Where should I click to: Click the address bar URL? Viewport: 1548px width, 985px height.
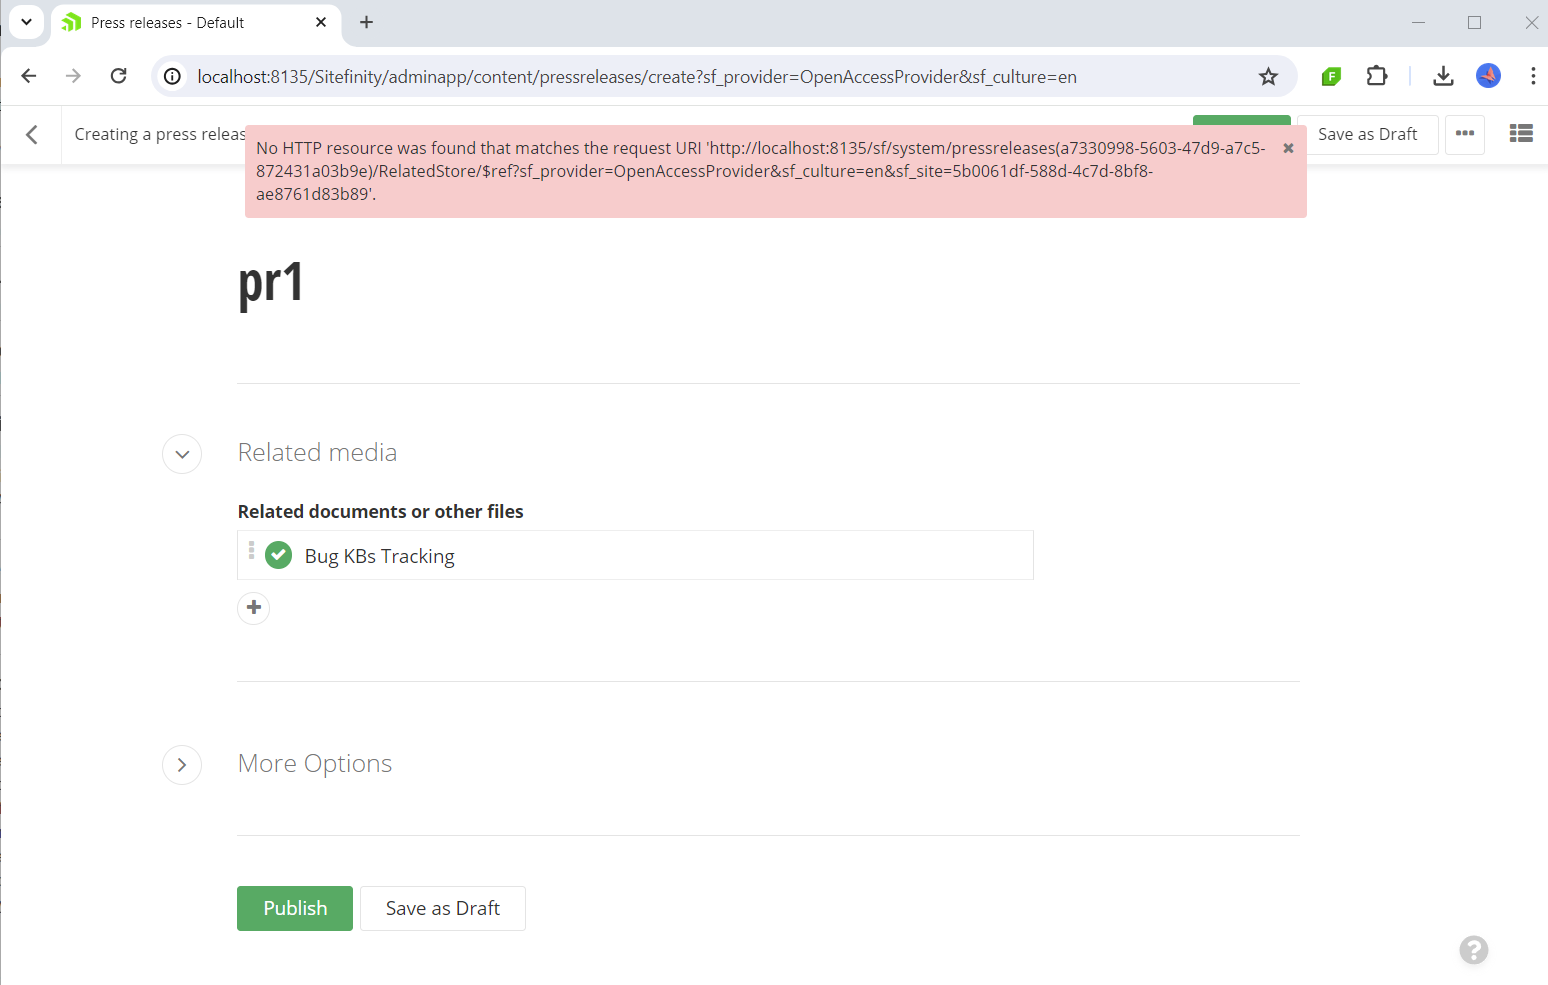[637, 77]
